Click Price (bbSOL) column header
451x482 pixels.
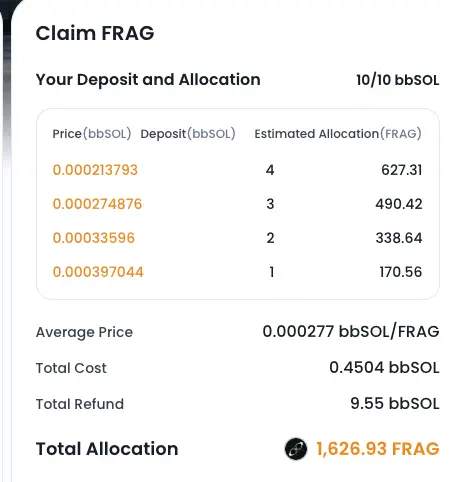point(92,134)
